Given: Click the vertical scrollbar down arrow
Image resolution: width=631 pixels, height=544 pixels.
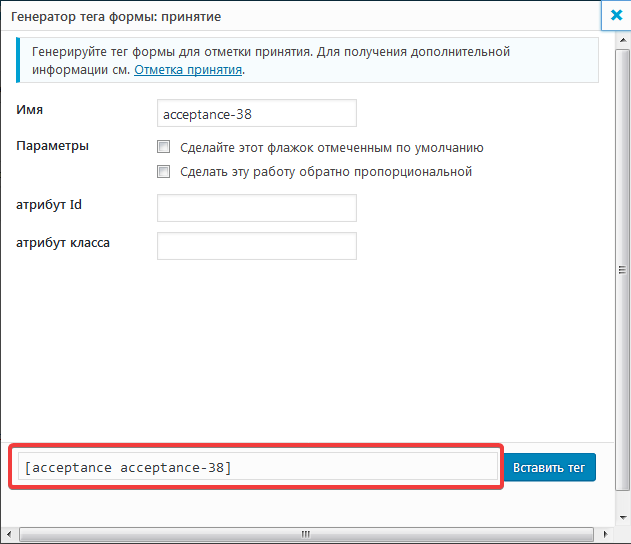Looking at the screenshot, I should (623, 517).
